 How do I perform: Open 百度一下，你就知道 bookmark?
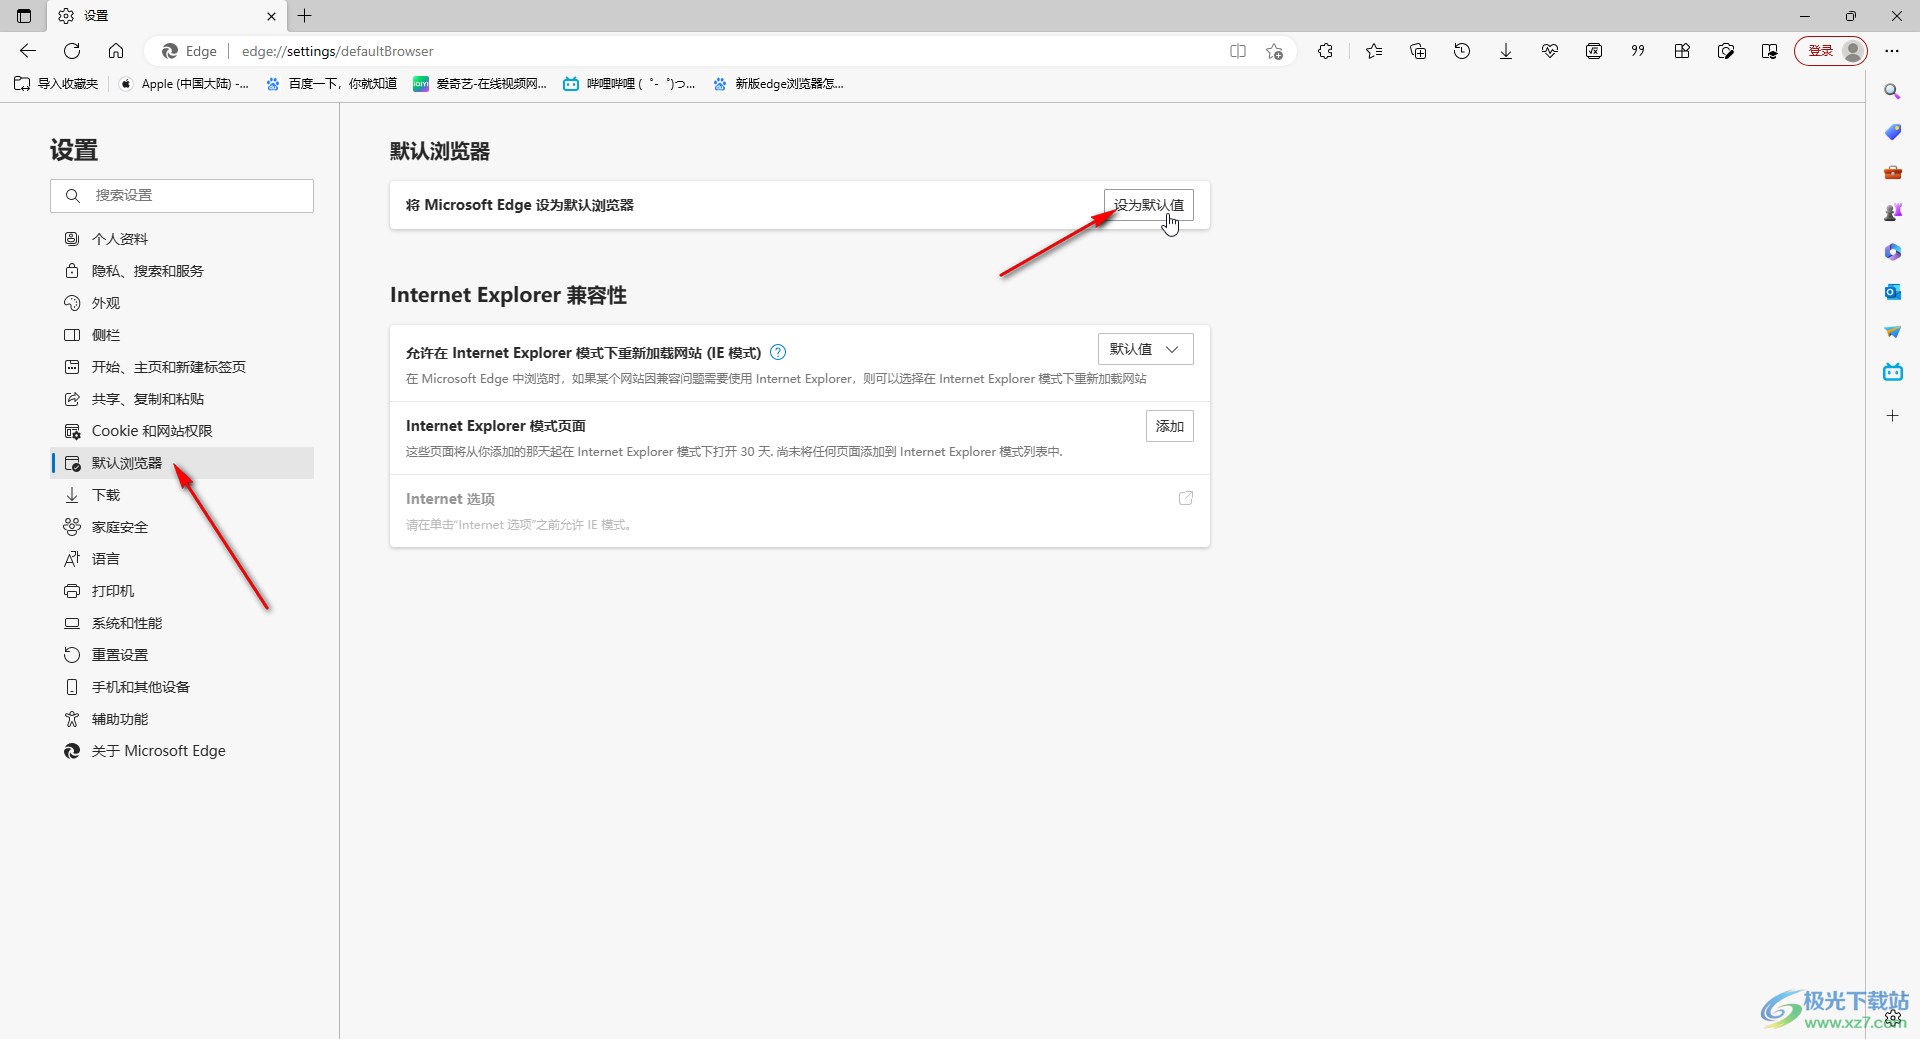click(x=332, y=84)
